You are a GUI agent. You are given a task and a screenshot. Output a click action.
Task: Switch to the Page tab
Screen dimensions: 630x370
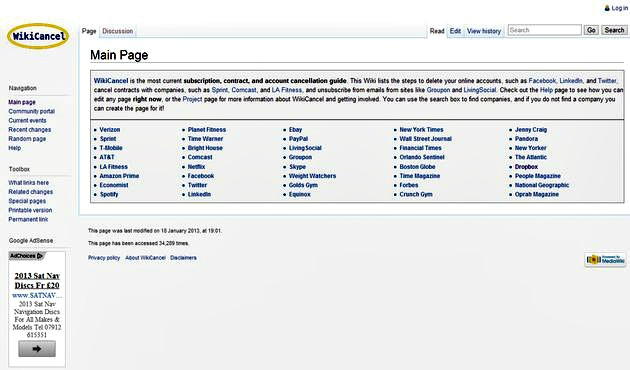[x=89, y=31]
